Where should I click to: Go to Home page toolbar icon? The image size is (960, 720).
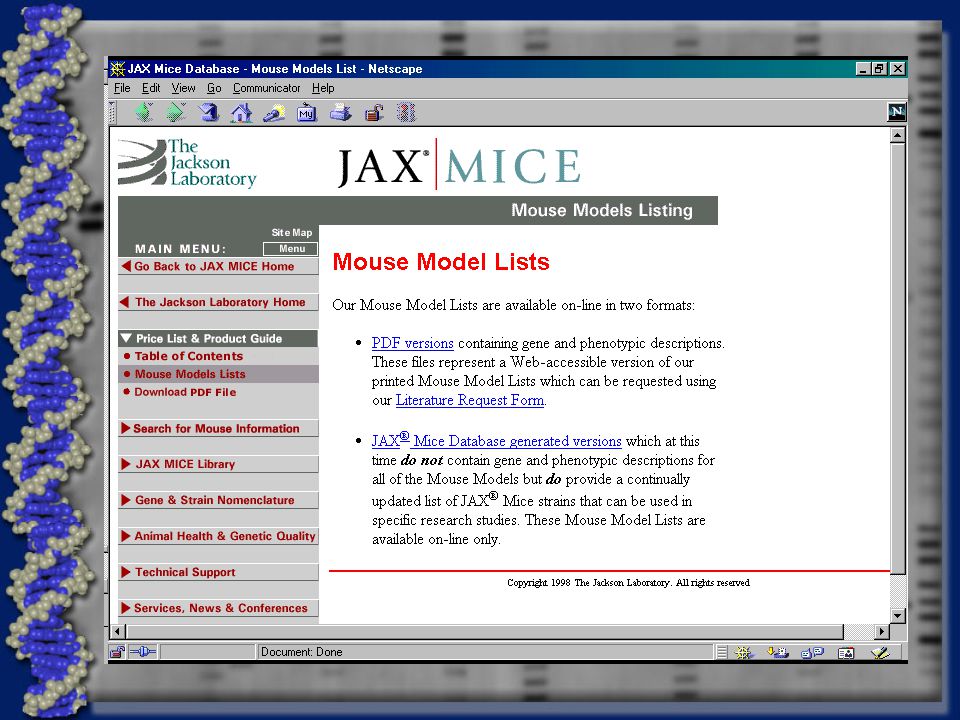click(x=241, y=112)
